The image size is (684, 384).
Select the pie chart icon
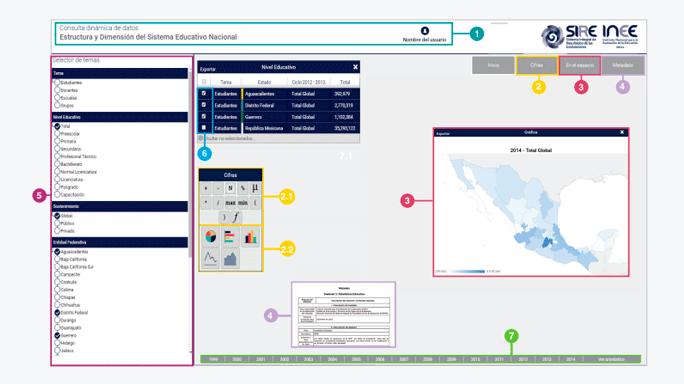tap(211, 237)
